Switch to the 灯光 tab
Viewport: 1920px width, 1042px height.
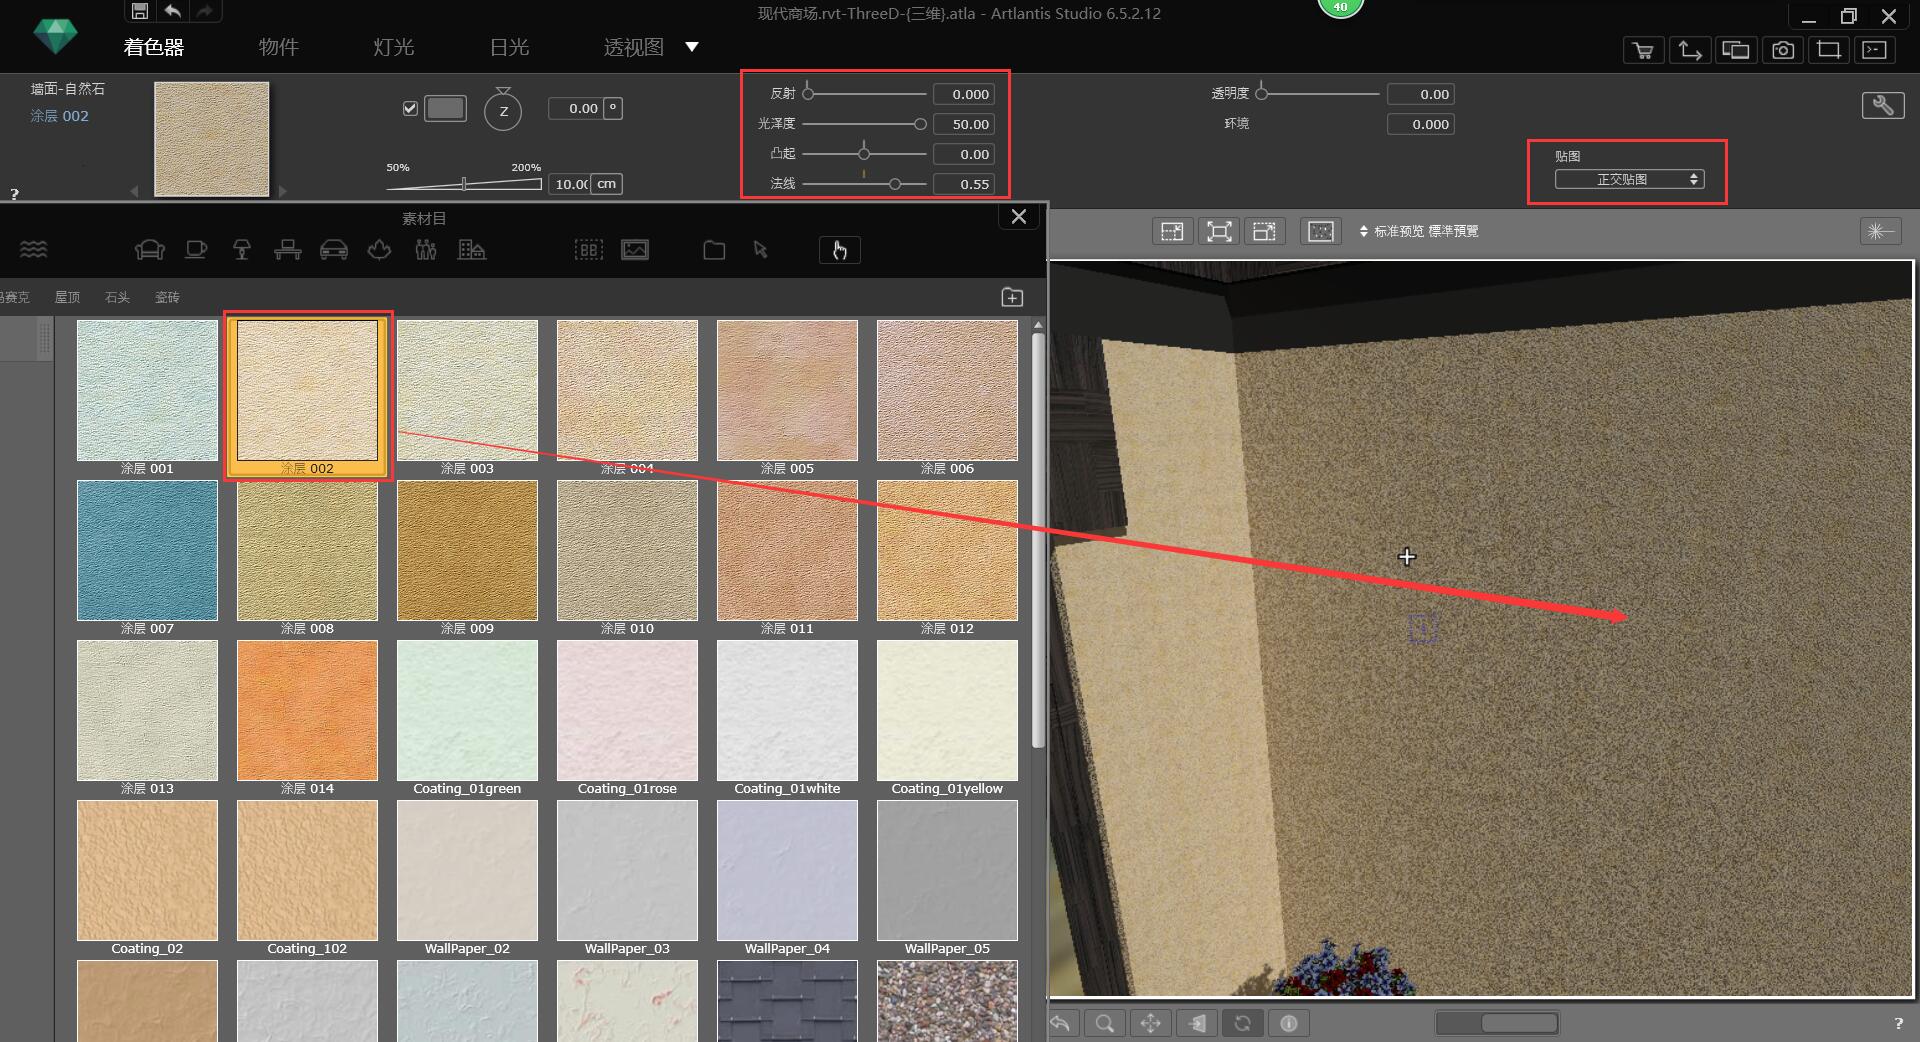coord(393,47)
